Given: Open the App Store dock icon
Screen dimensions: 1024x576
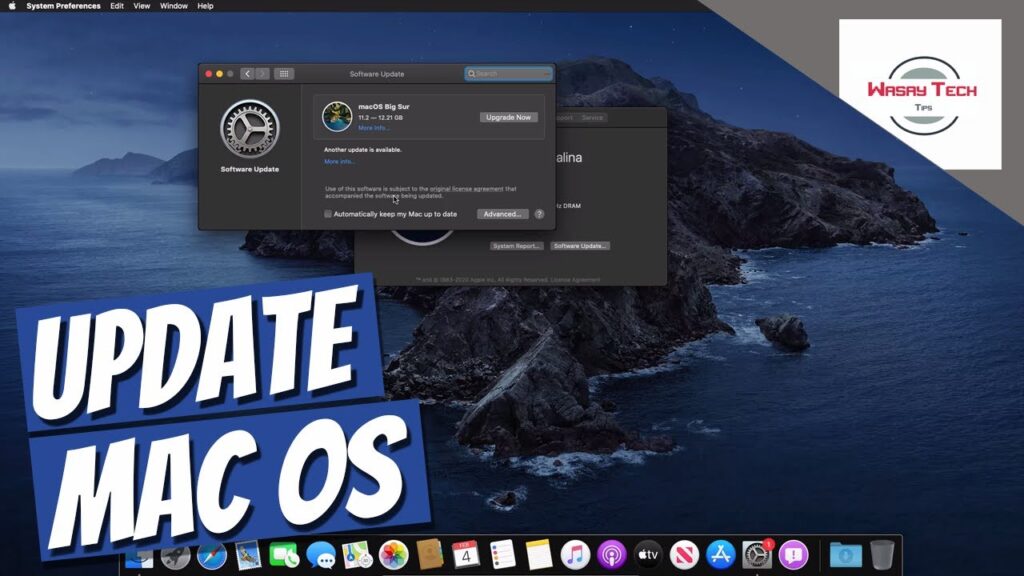Looking at the screenshot, I should (x=720, y=555).
